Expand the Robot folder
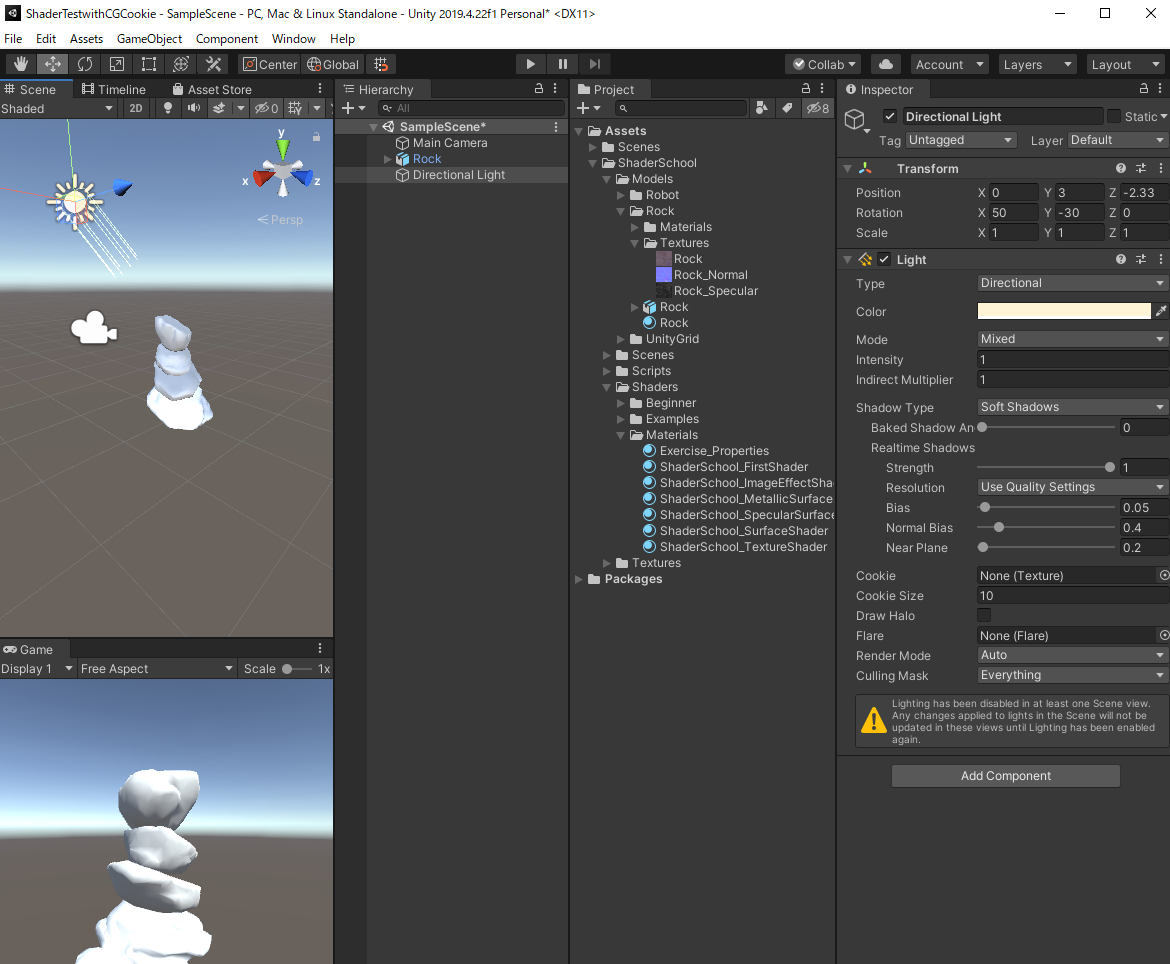The image size is (1170, 964). (621, 195)
